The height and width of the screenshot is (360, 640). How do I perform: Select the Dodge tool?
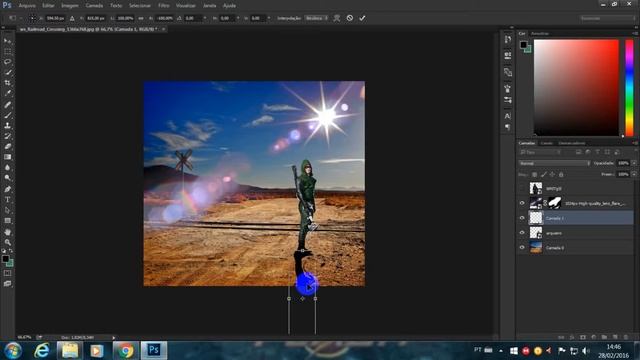point(7,178)
